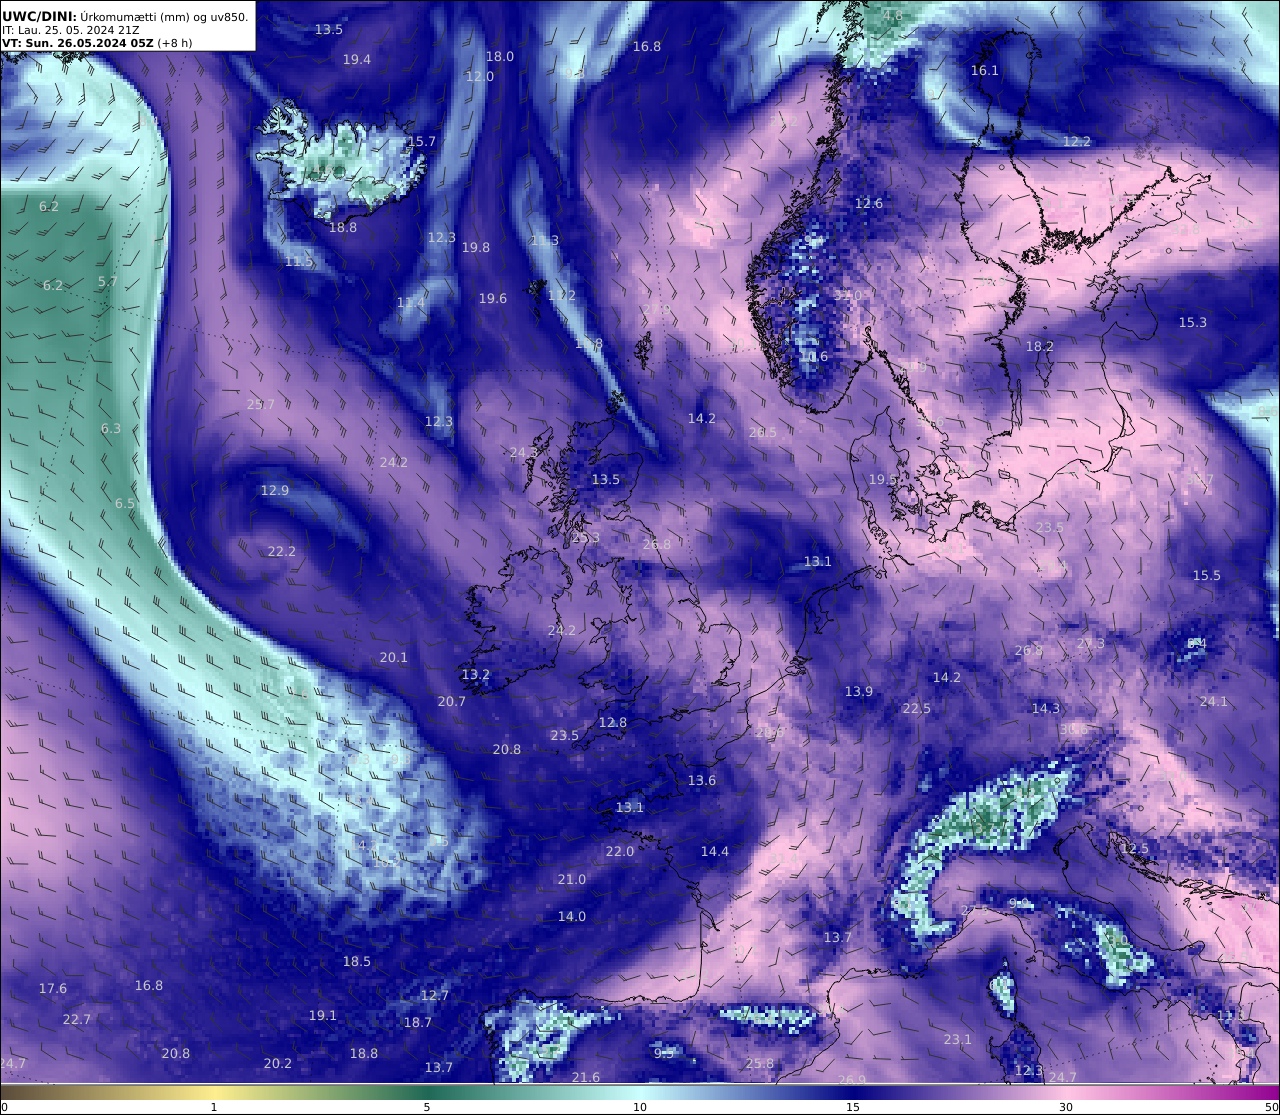This screenshot has height=1115, width=1280.
Task: Click the 22.5 value label
Action: tap(917, 709)
